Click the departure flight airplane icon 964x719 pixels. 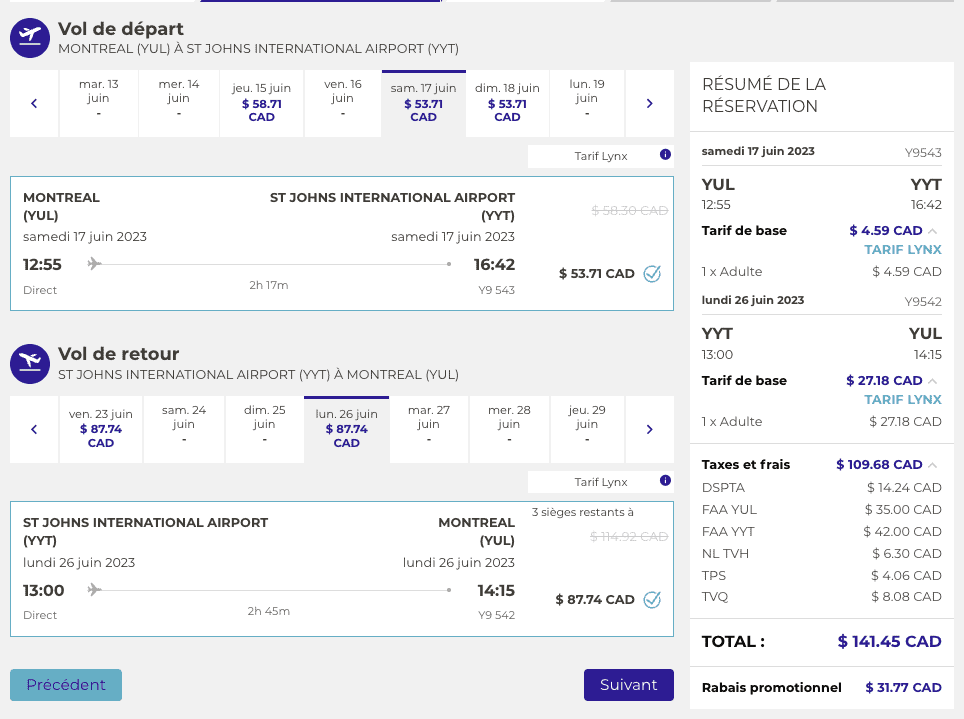pyautogui.click(x=30, y=37)
